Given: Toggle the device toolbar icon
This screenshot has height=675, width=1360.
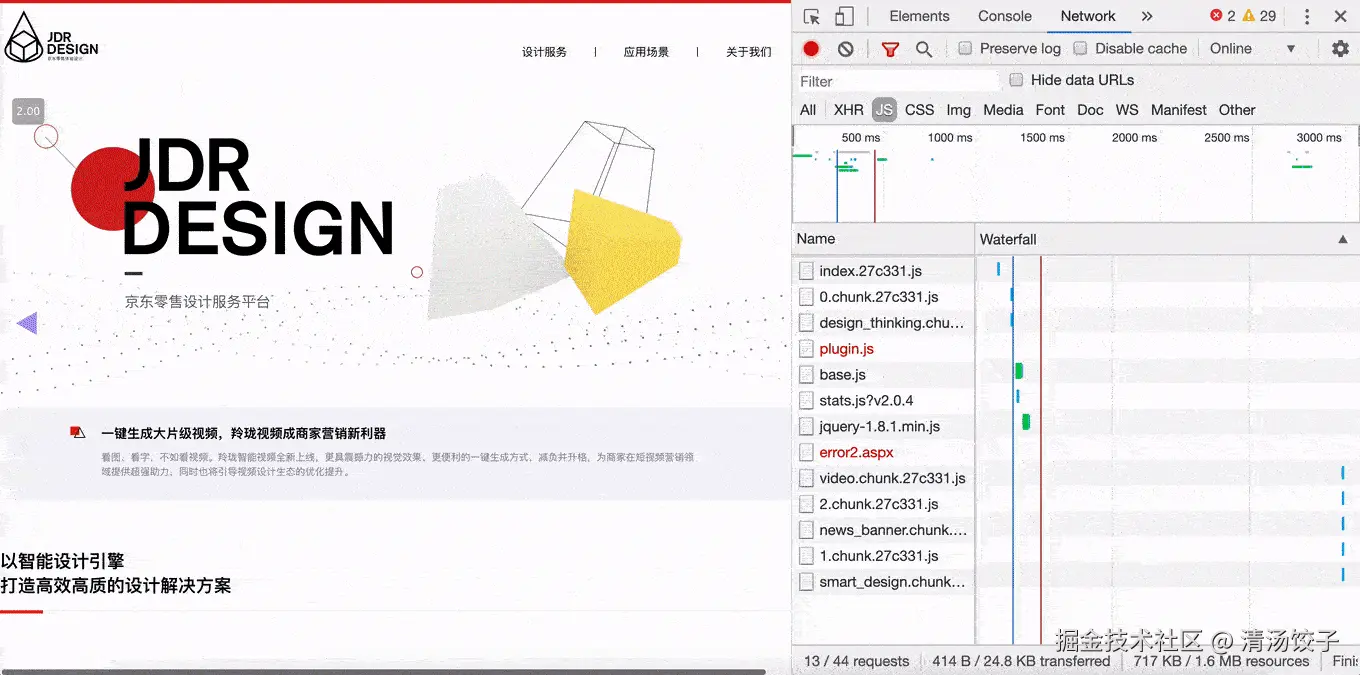Looking at the screenshot, I should point(844,16).
